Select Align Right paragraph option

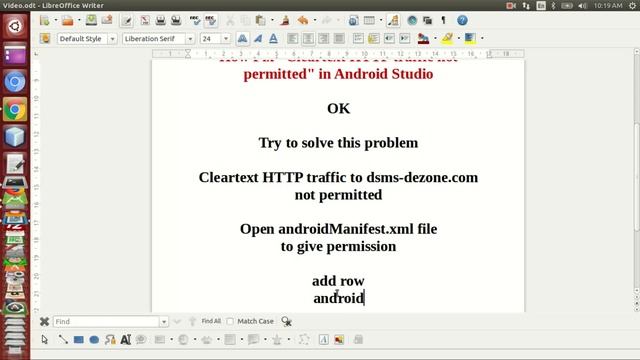coord(323,38)
